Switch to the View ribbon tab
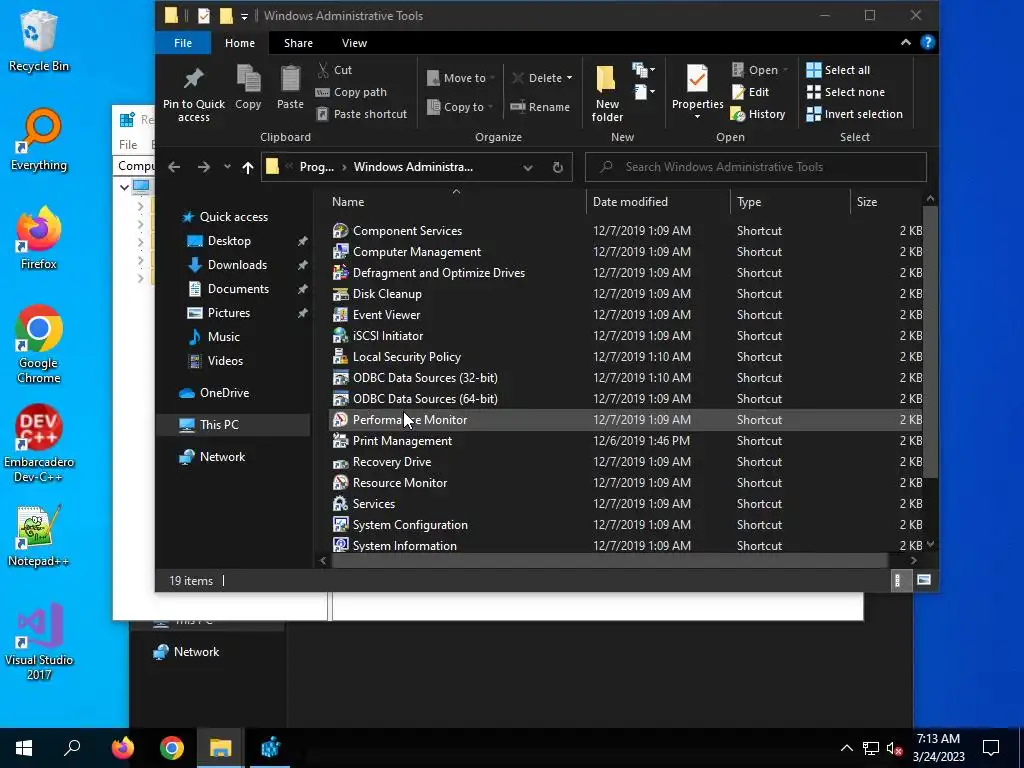 (354, 43)
